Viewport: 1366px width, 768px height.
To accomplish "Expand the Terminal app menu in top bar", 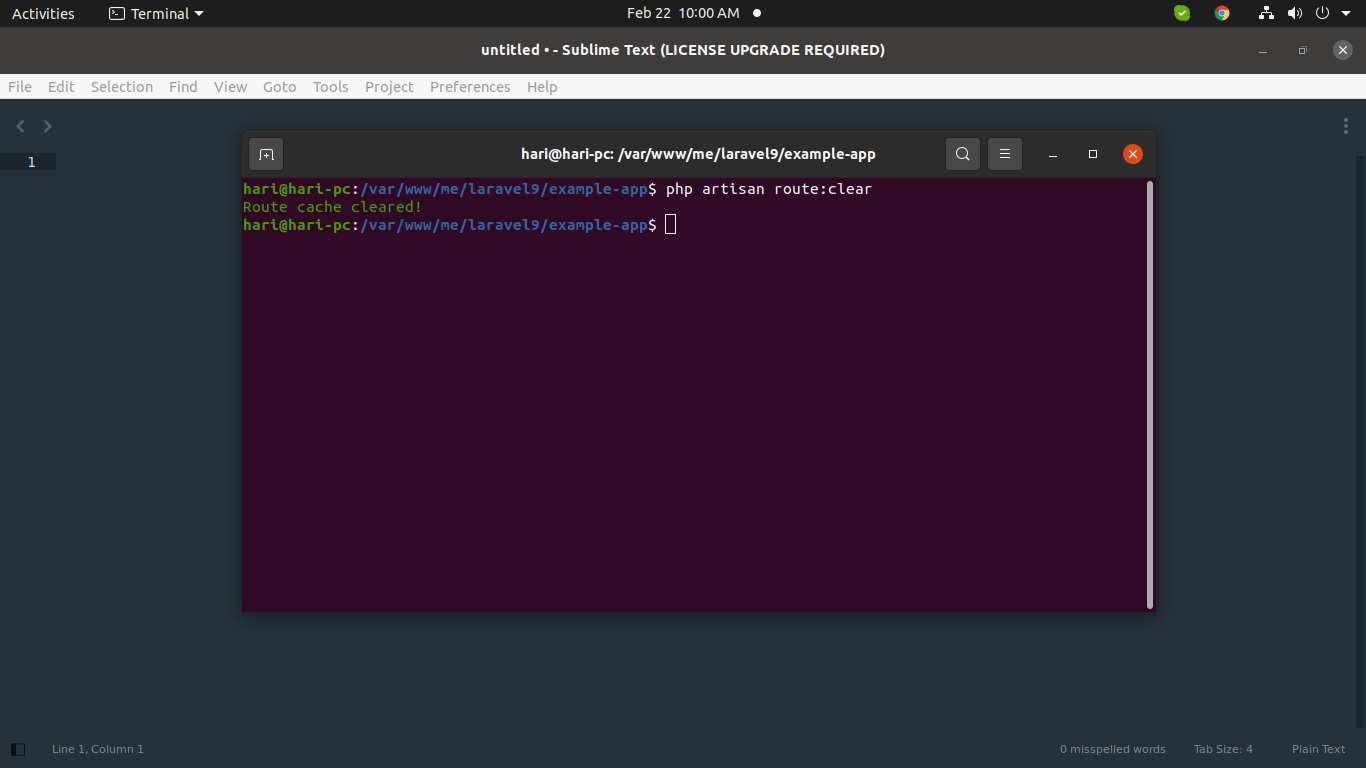I will 156,13.
